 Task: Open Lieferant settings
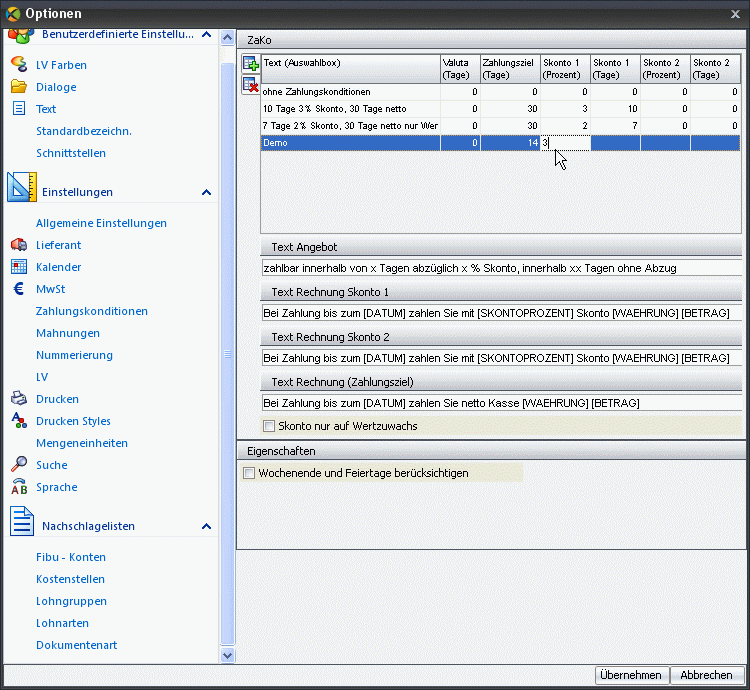pyautogui.click(x=58, y=245)
